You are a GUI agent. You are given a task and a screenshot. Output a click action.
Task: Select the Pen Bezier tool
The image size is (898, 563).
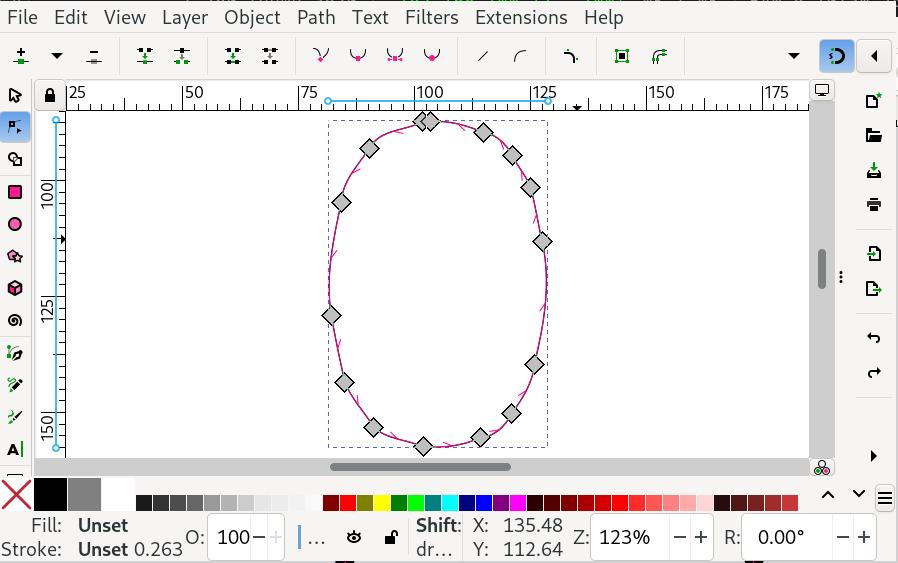pyautogui.click(x=15, y=353)
